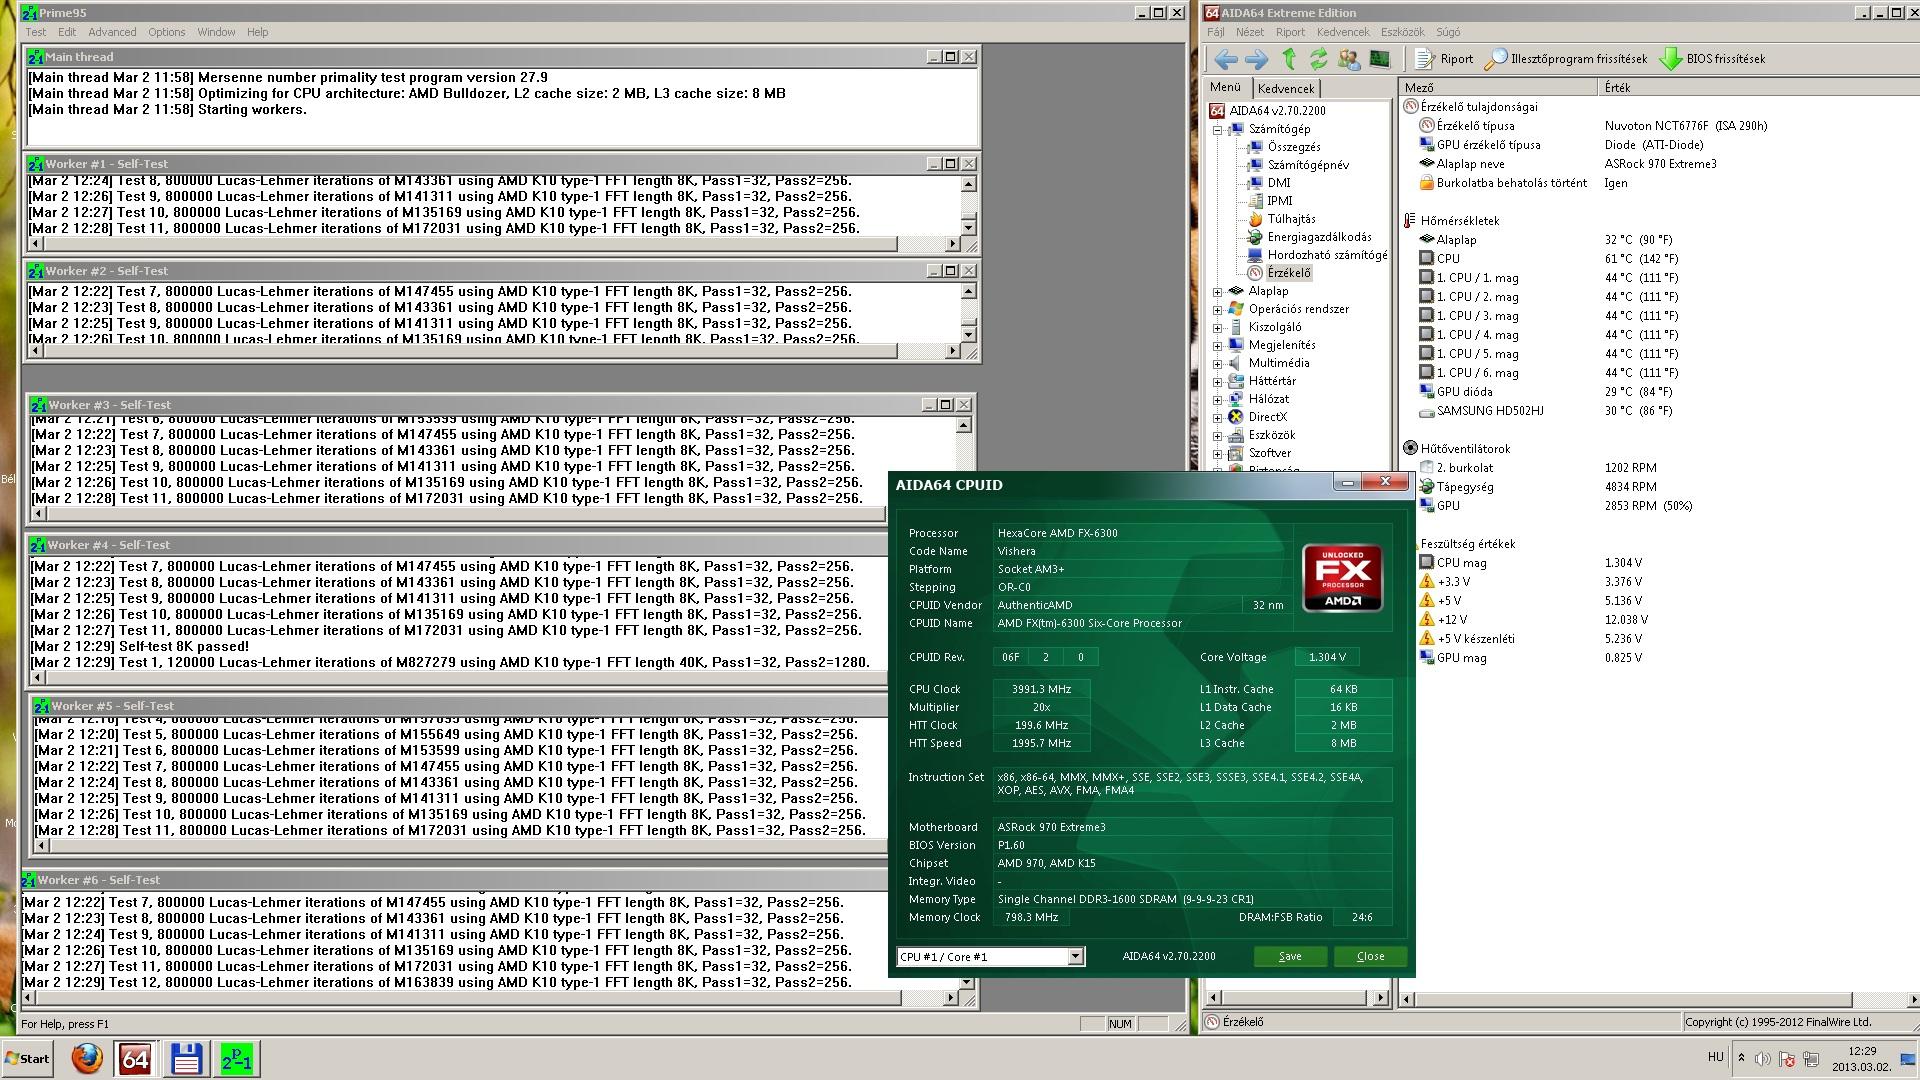This screenshot has width=1920, height=1080.
Task: Click the Burkolatba behatolás lock icon
Action: pos(1427,183)
